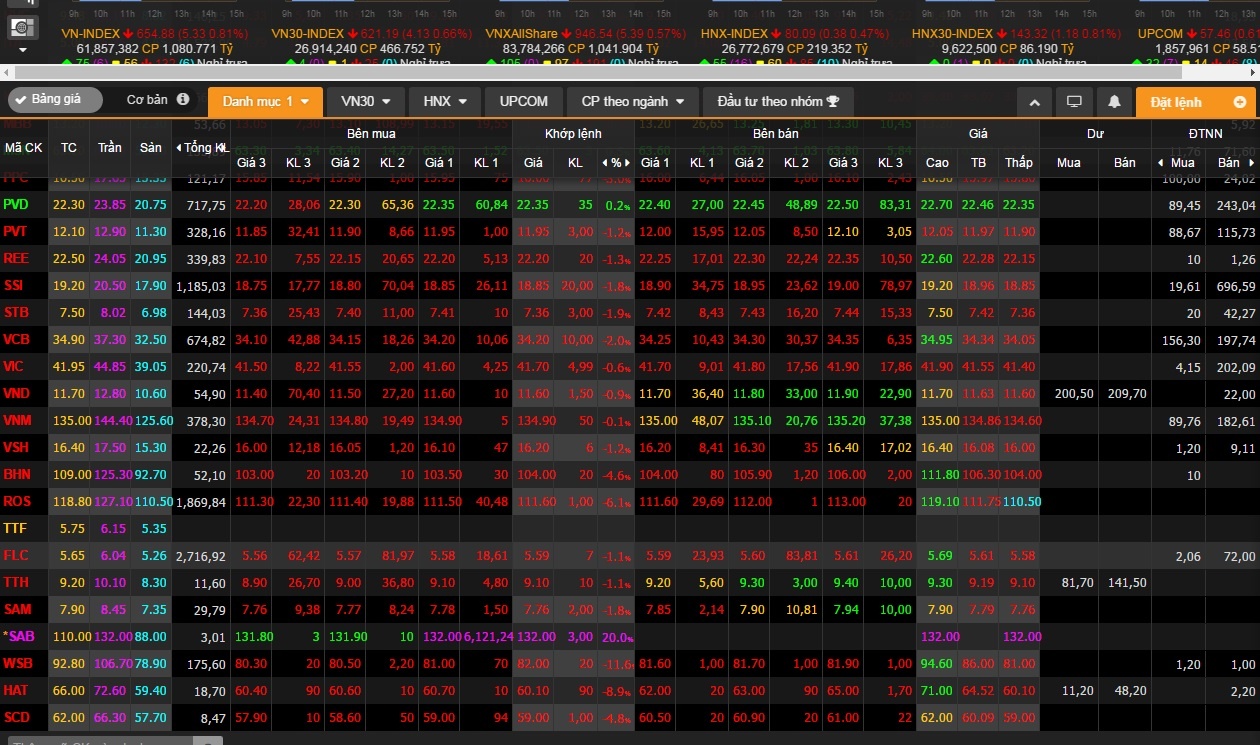Screen dimensions: 1260x745
Task: Expand the VN30 dropdown list
Action: pyautogui.click(x=365, y=102)
